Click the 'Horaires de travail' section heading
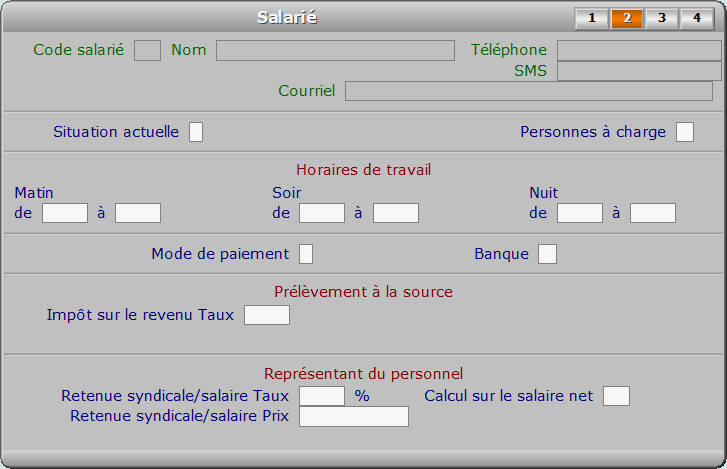Image resolution: width=727 pixels, height=469 pixels. click(x=364, y=170)
